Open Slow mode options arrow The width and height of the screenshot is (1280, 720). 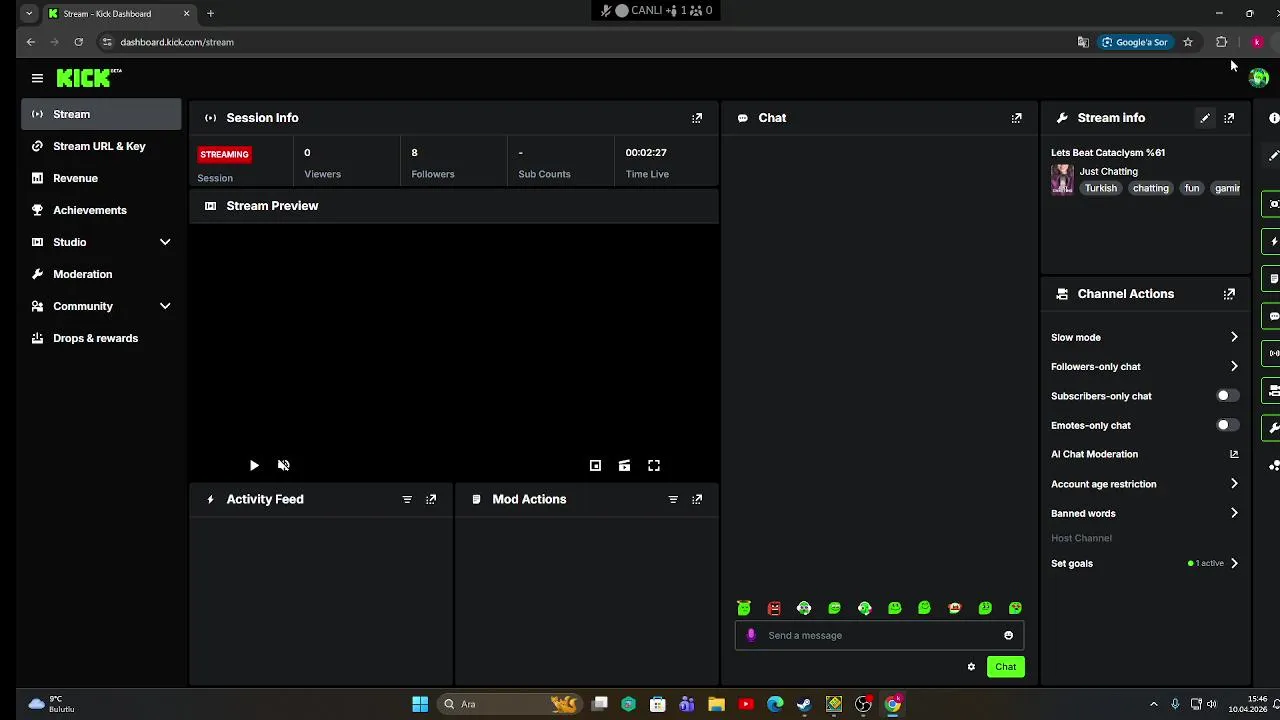coord(1234,337)
